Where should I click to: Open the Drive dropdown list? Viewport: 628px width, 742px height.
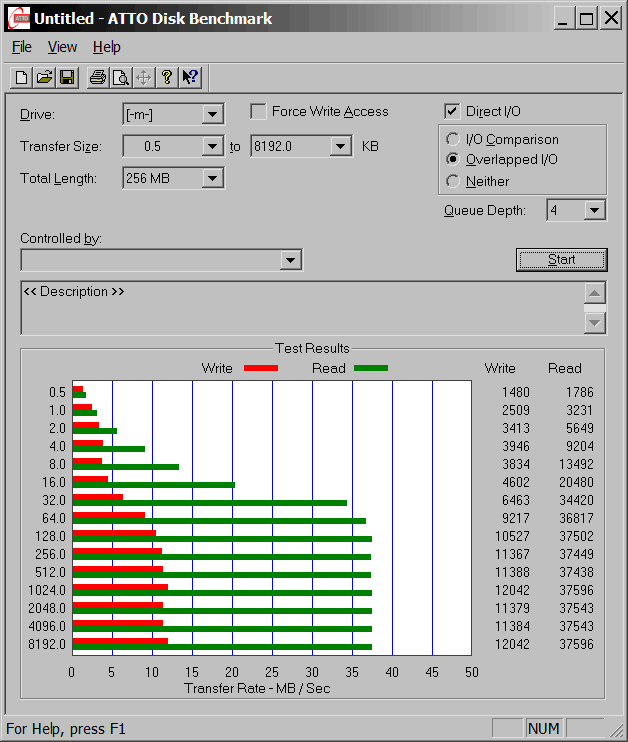click(212, 115)
